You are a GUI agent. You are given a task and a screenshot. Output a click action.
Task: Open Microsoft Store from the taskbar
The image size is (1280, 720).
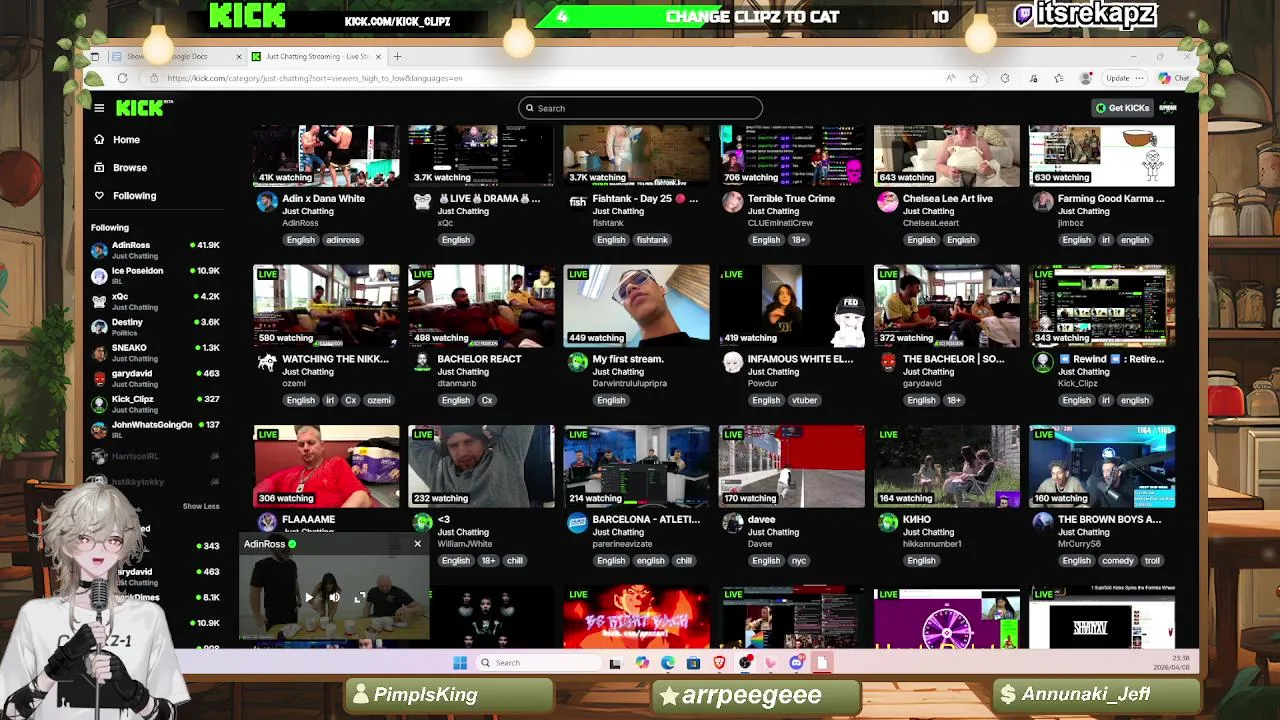pyautogui.click(x=693, y=663)
